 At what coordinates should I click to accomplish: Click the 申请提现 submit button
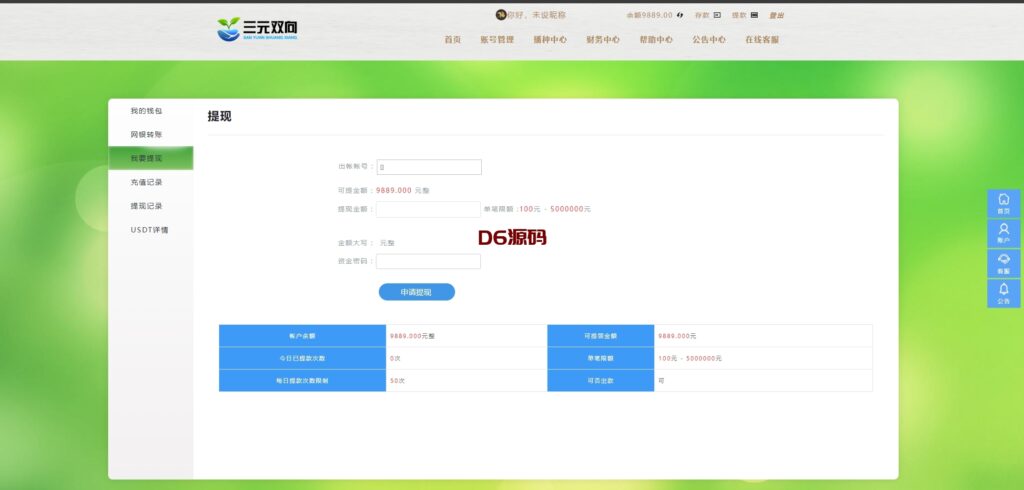[x=417, y=292]
